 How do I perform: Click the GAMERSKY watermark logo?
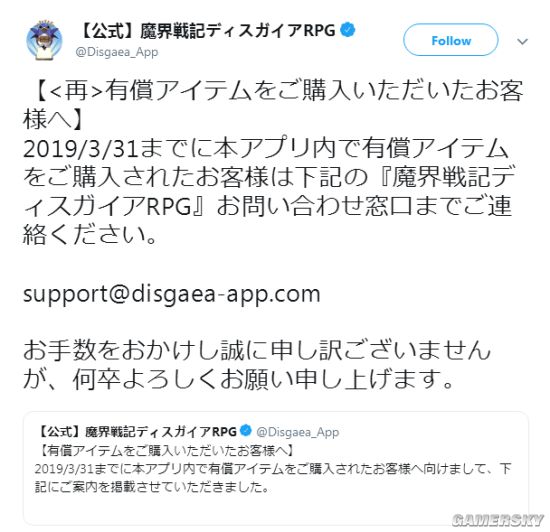click(498, 520)
